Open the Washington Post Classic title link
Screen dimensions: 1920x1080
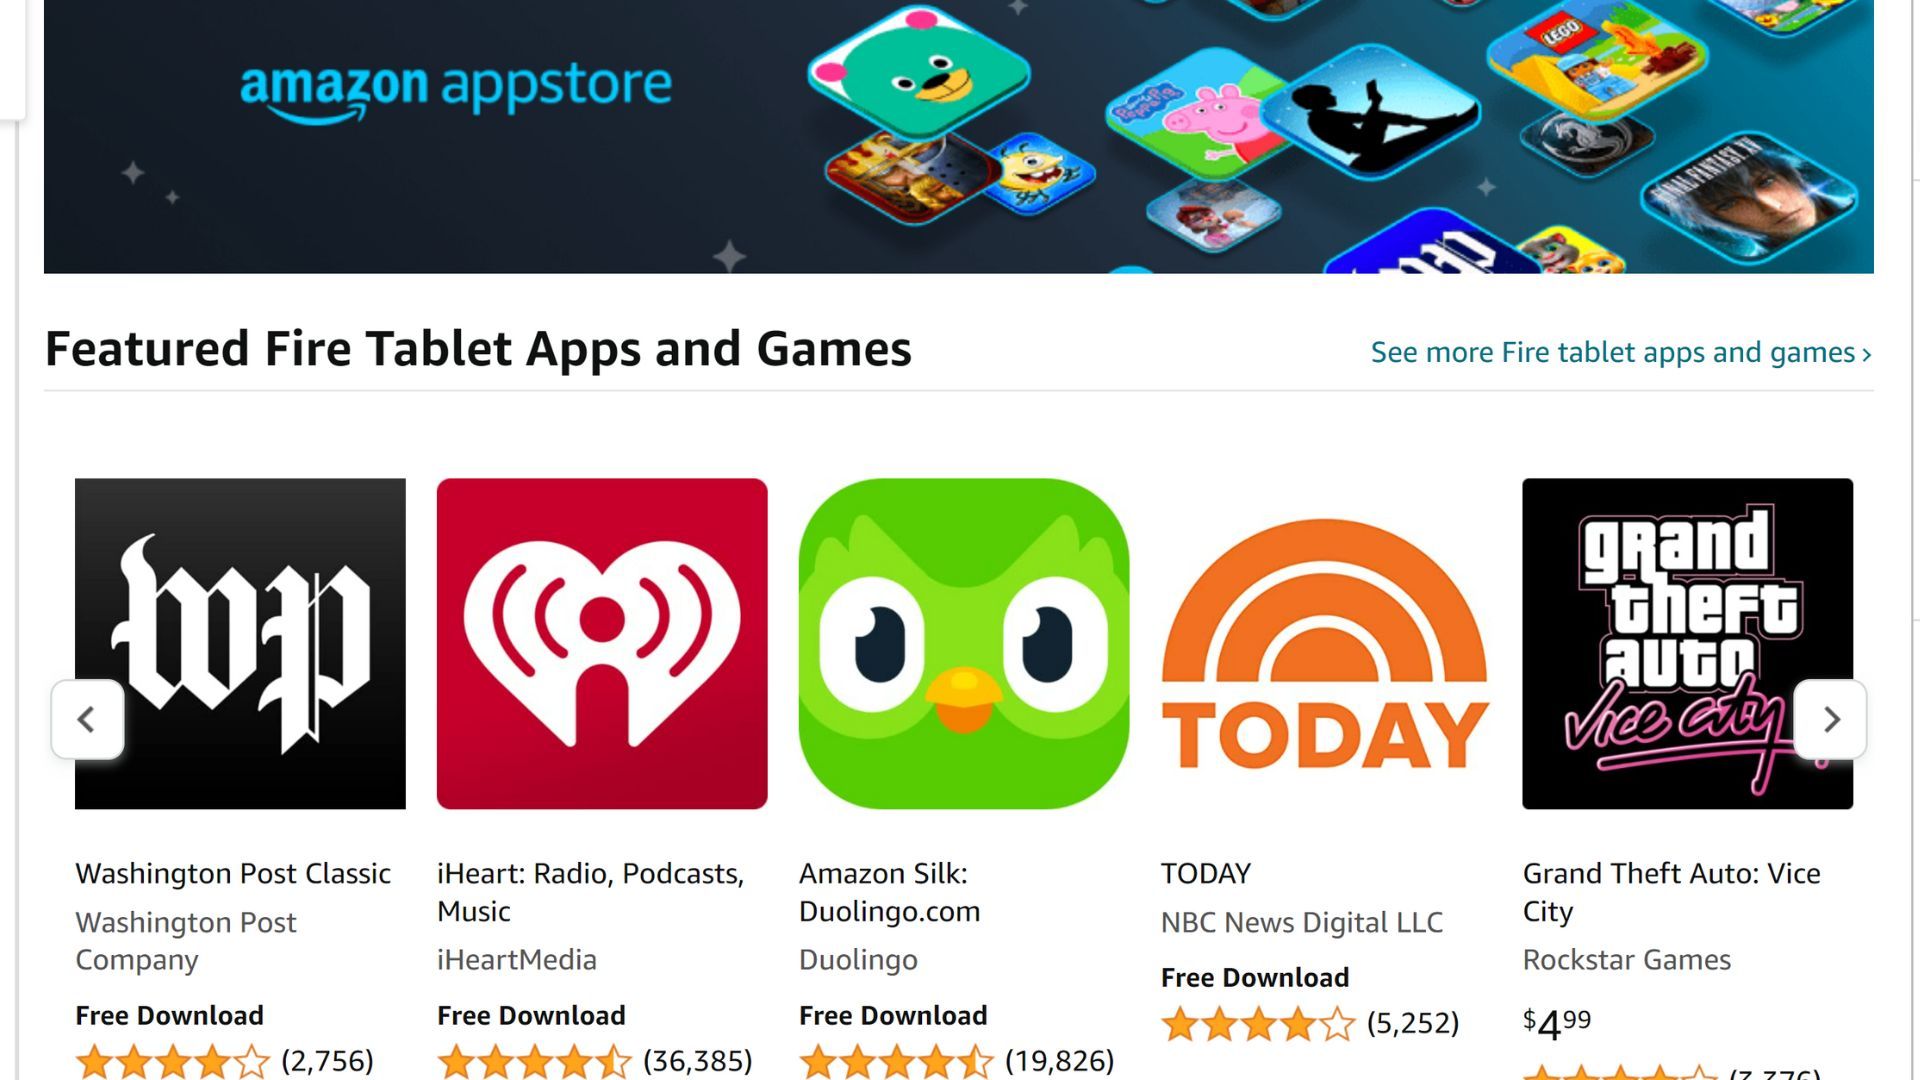tap(233, 873)
